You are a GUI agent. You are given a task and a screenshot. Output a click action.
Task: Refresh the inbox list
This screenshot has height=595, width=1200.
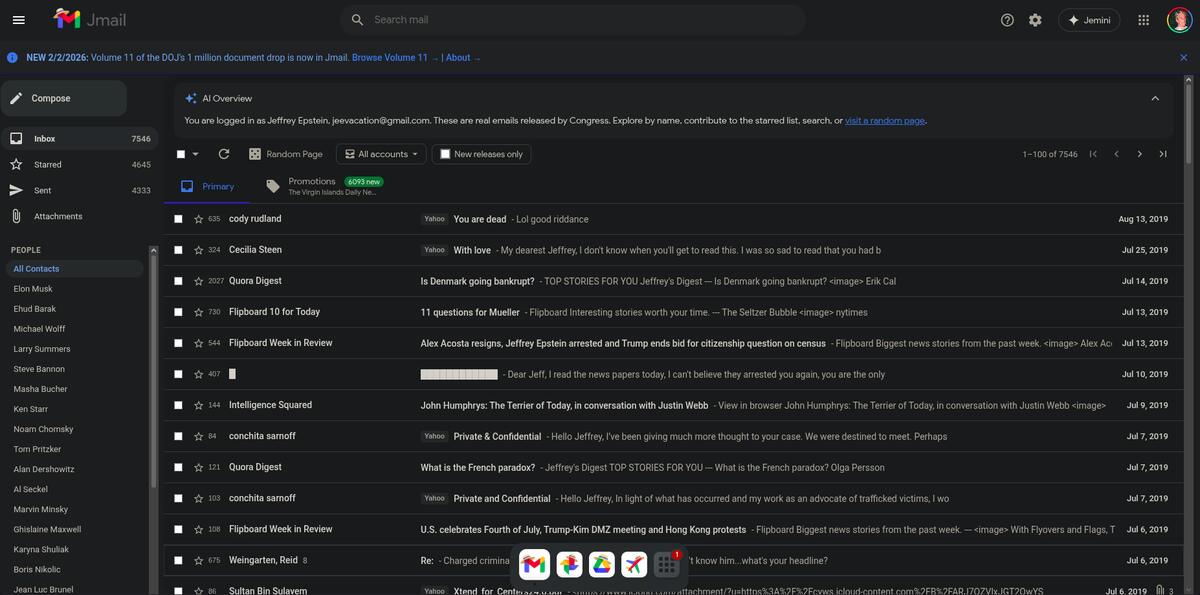click(224, 154)
